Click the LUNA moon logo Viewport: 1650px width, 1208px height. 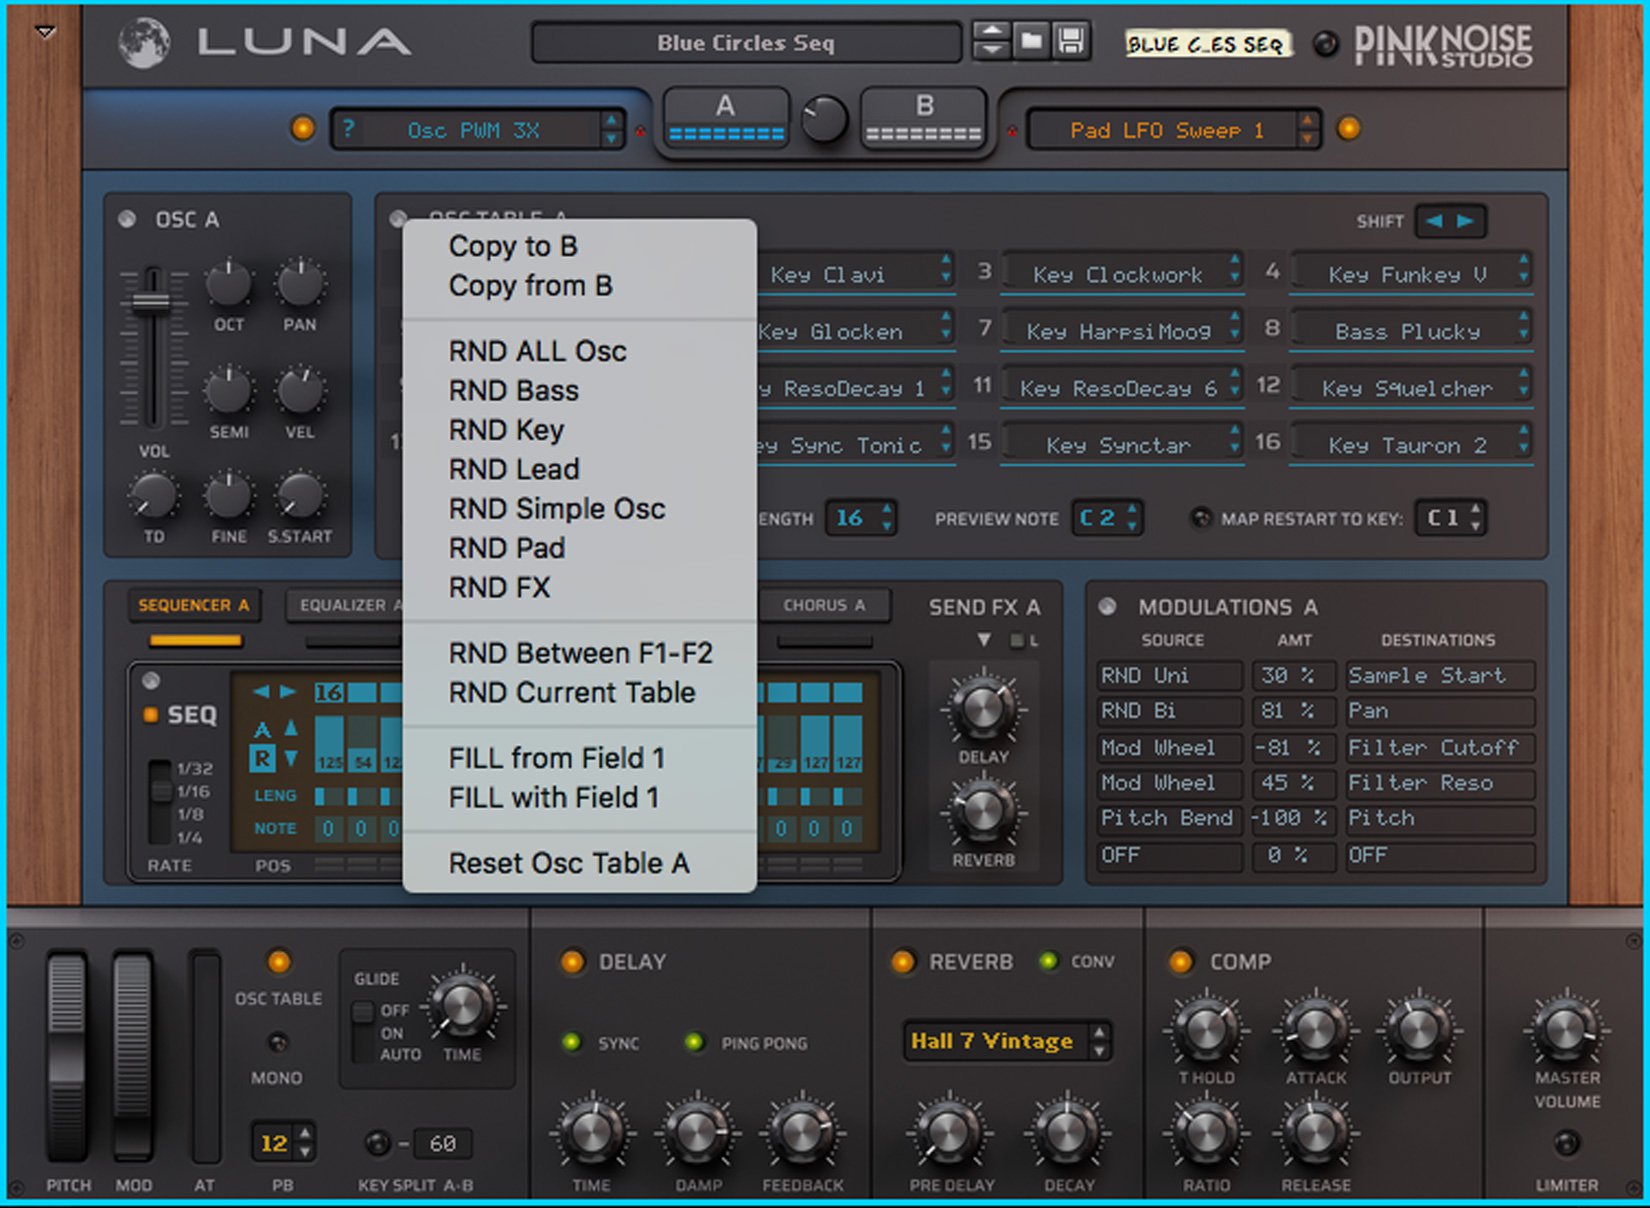coord(145,40)
